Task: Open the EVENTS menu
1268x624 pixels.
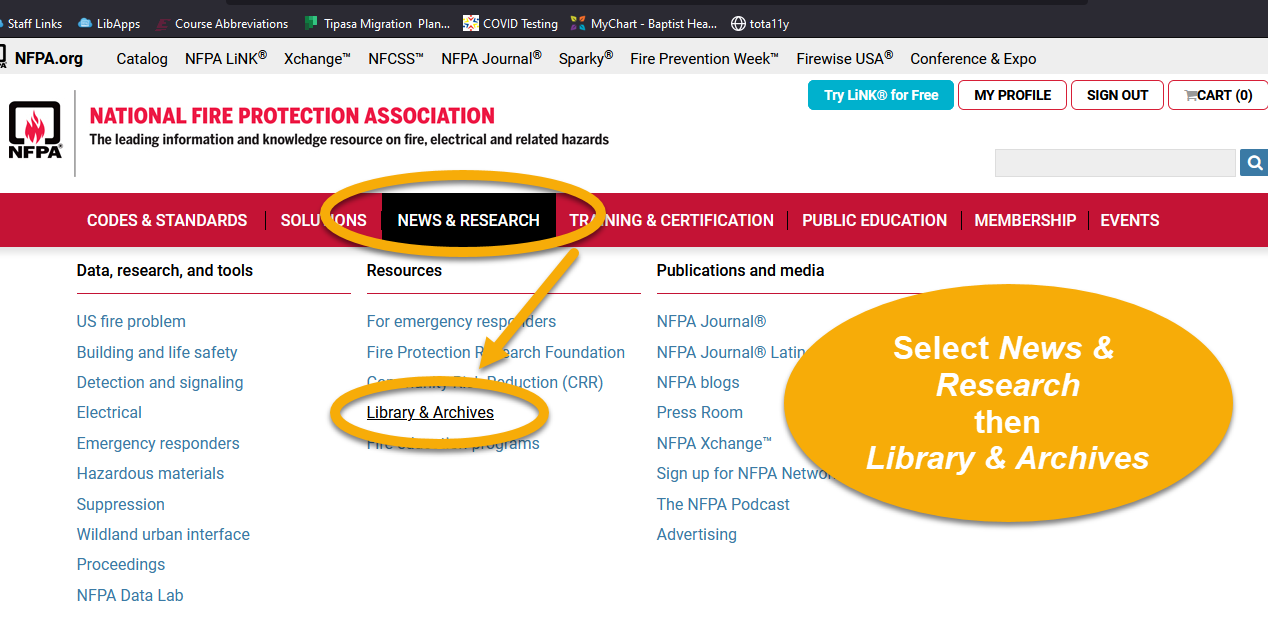Action: click(1130, 220)
